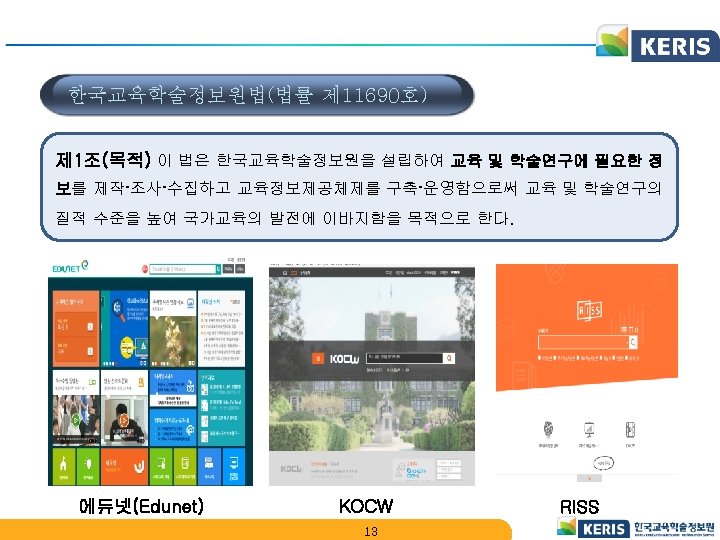Click the green touch-tablet icon tile in Edunet
Screen dimensions: 720x540
point(161,466)
